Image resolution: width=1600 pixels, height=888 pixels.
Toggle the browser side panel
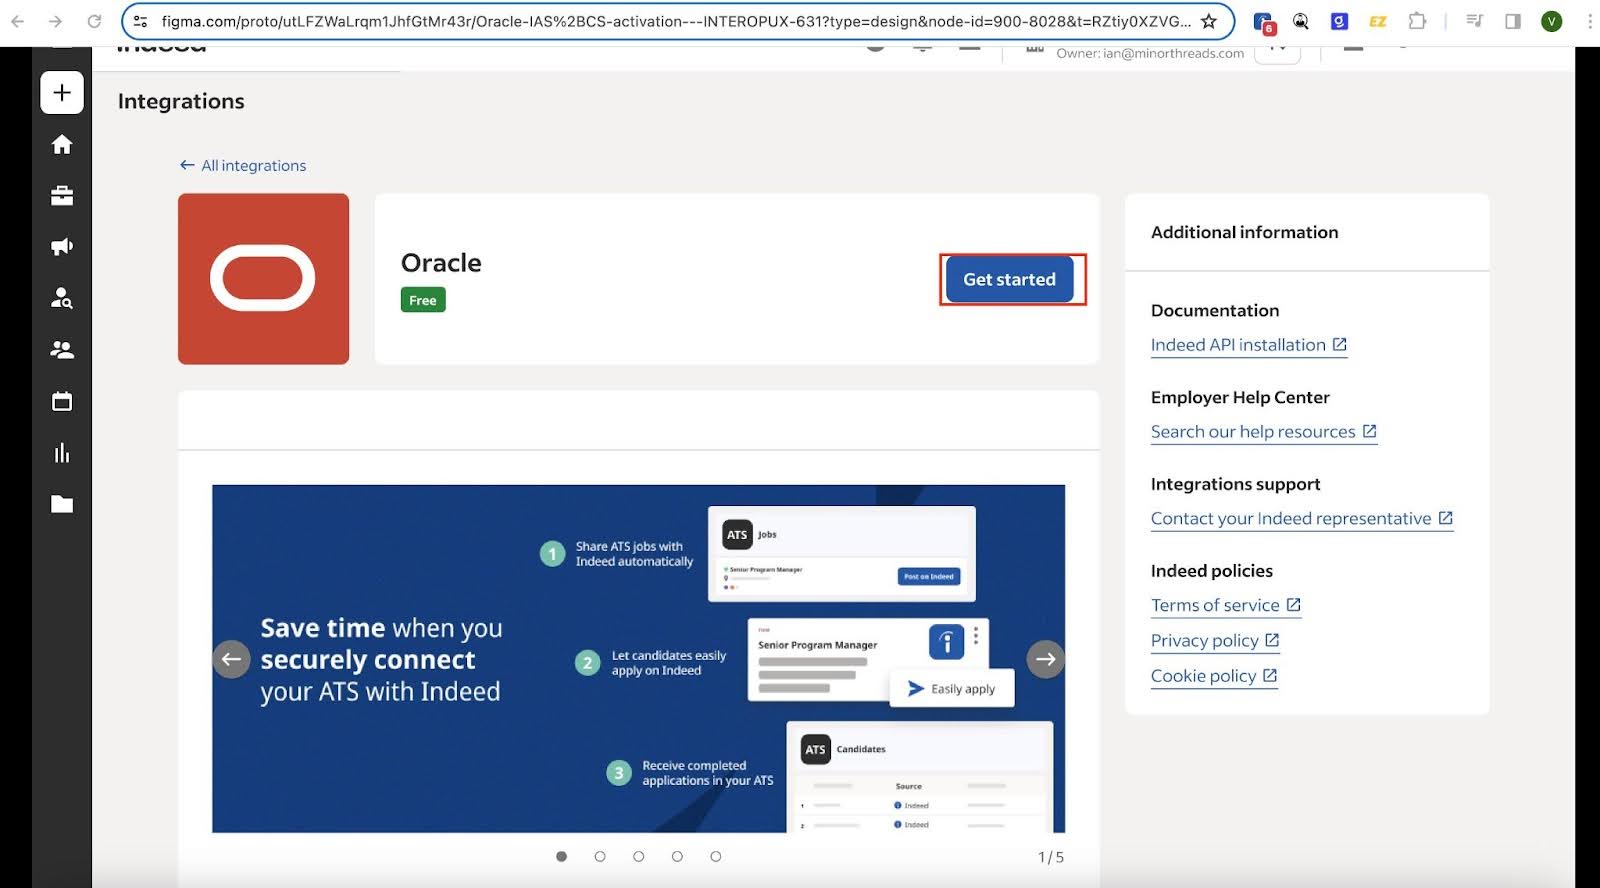click(1513, 21)
